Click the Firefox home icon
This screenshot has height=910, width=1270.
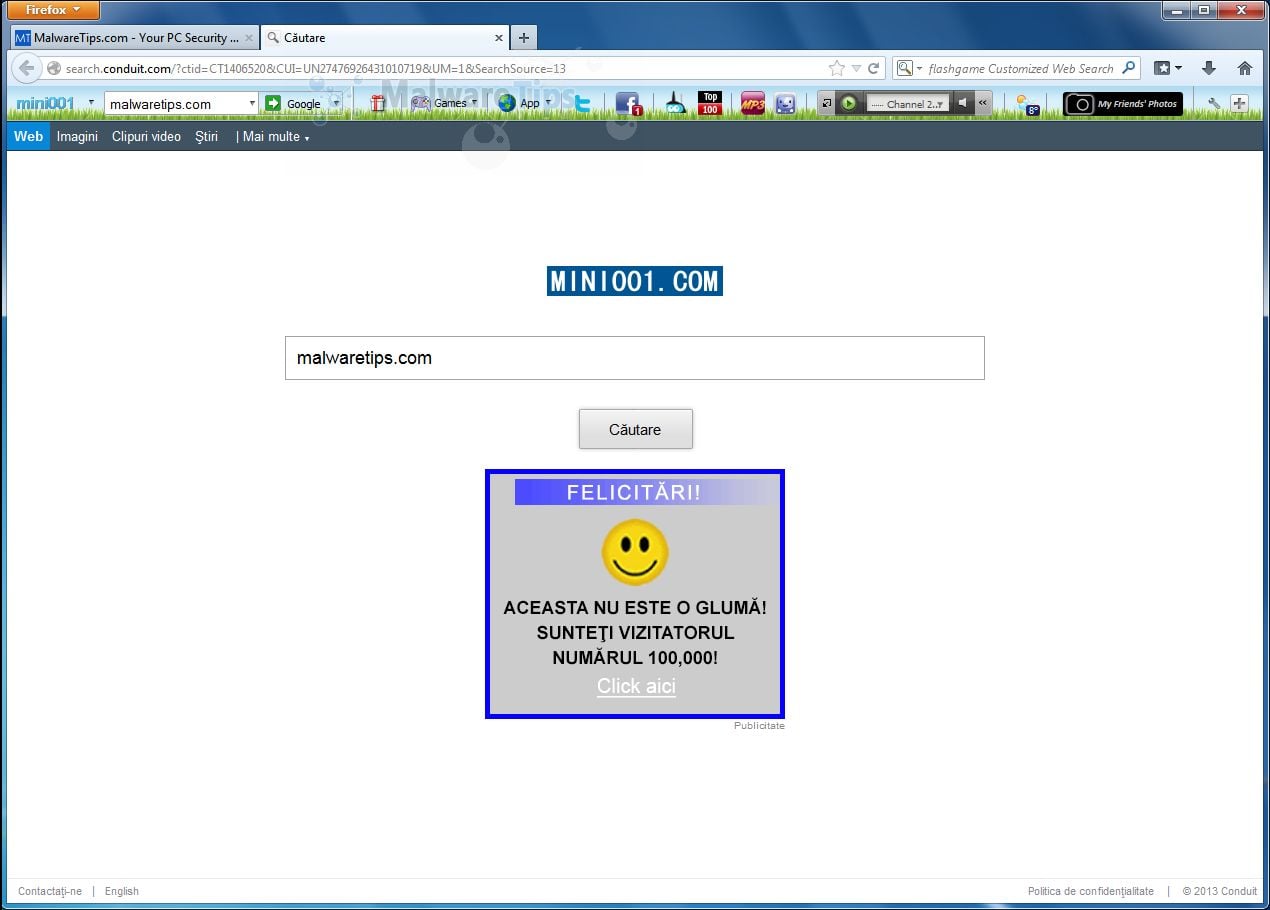(x=1245, y=68)
